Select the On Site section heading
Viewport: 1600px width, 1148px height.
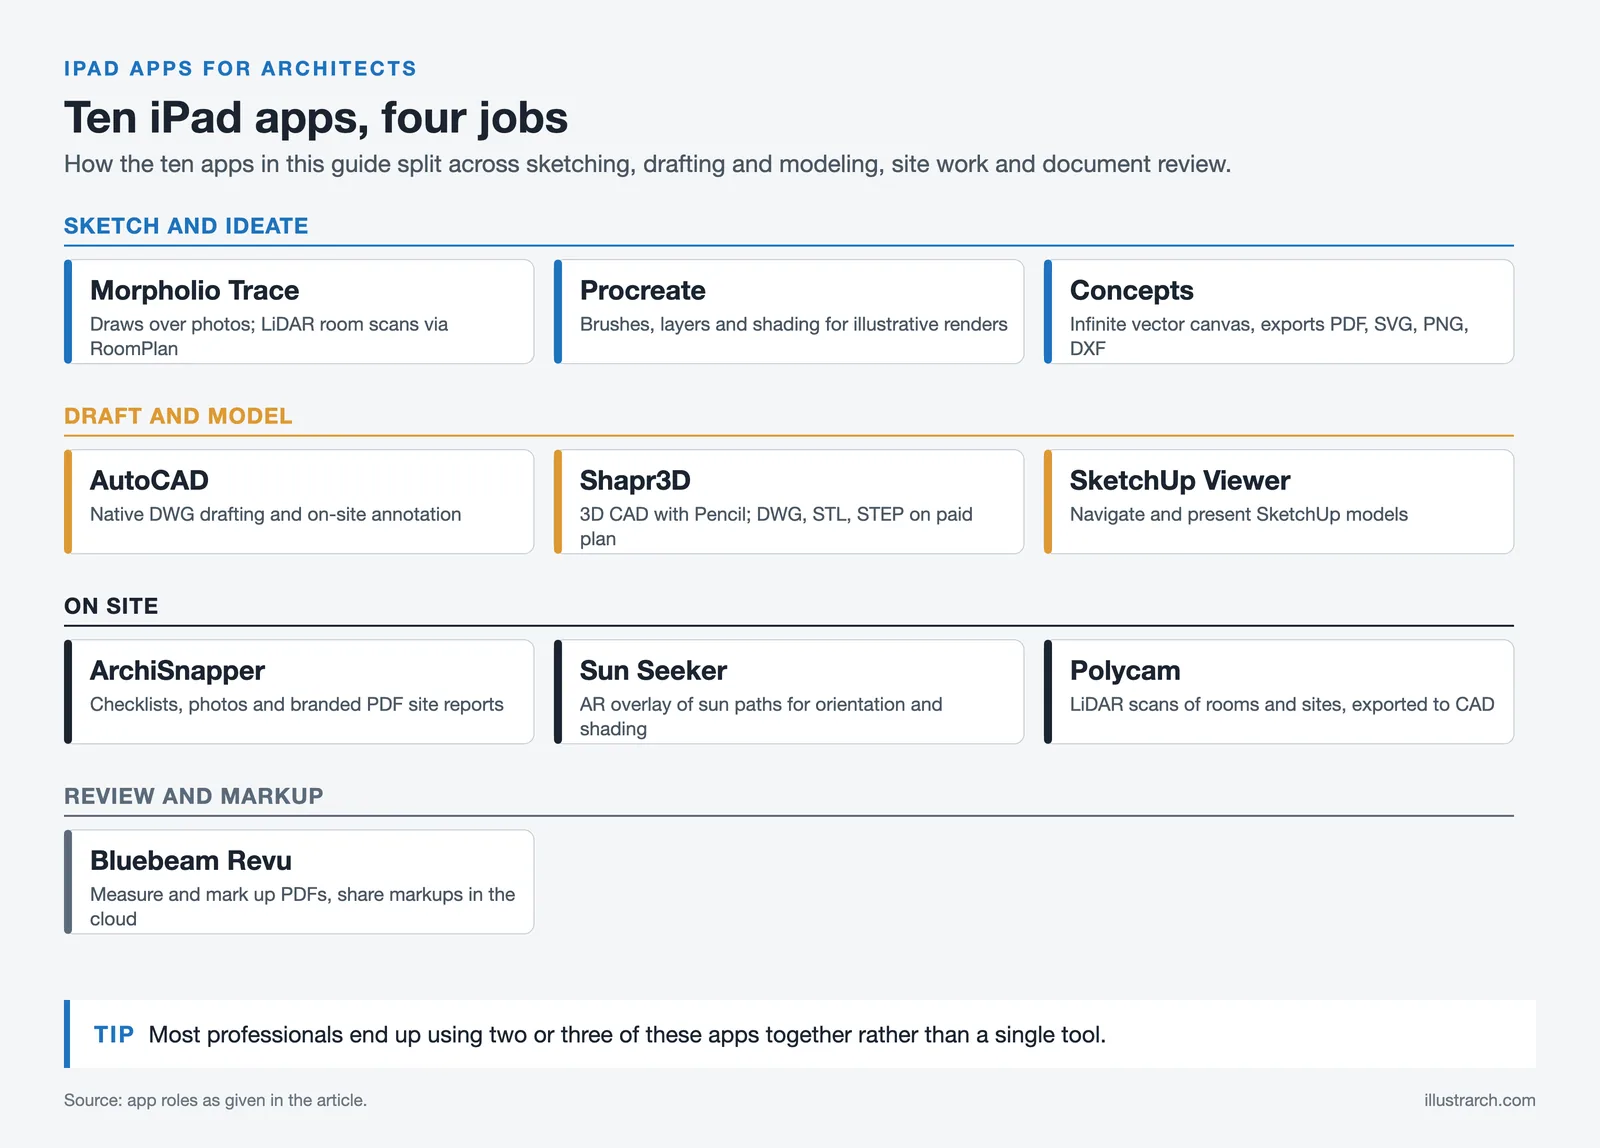point(111,606)
